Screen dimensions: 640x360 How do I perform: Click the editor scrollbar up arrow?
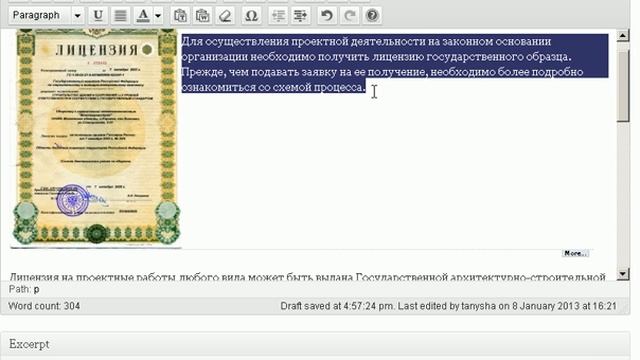pos(622,36)
